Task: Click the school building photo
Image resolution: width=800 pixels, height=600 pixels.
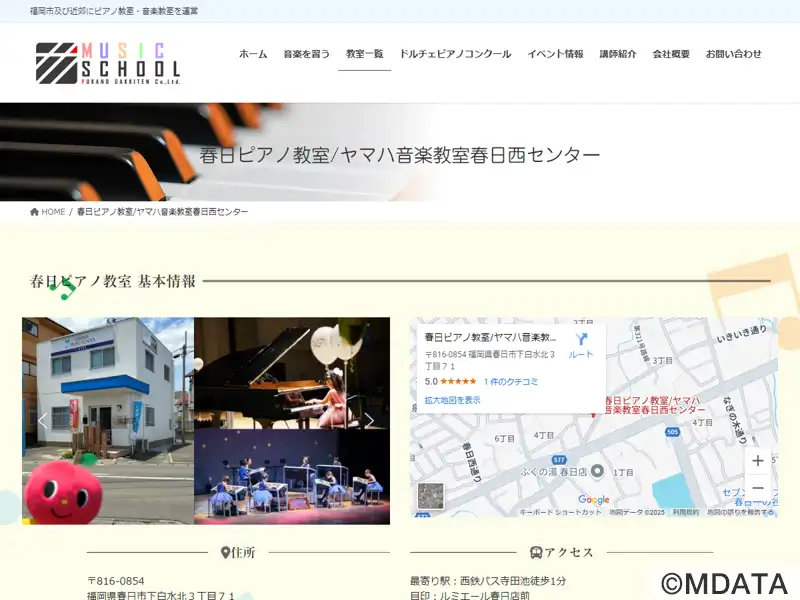Action: [x=108, y=420]
